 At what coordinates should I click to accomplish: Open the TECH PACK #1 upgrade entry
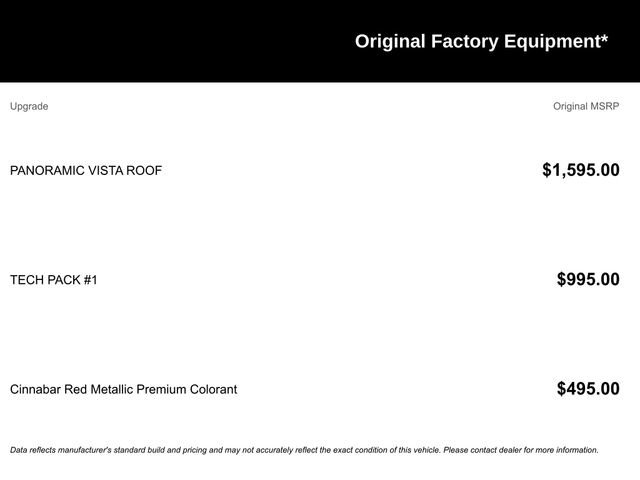[53, 280]
